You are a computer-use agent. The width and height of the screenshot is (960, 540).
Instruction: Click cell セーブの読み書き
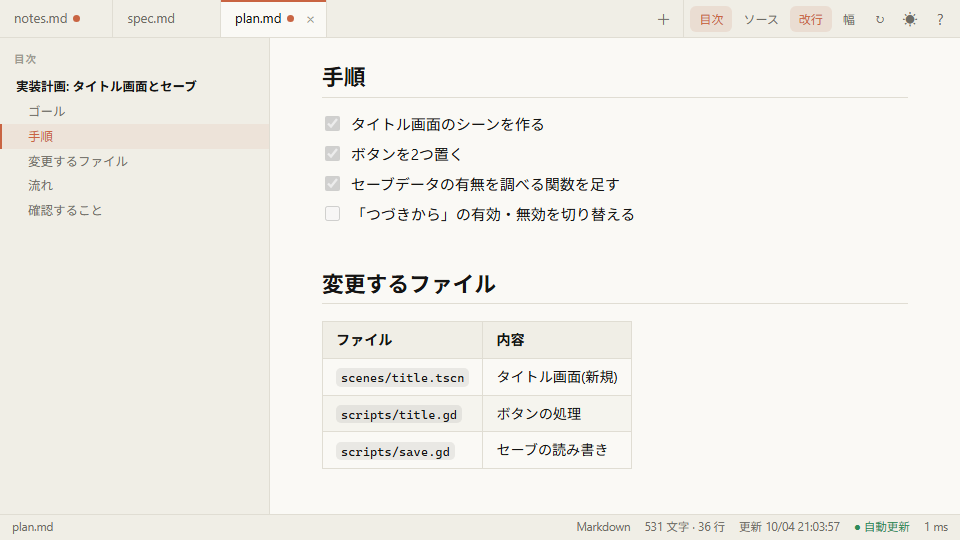(557, 450)
